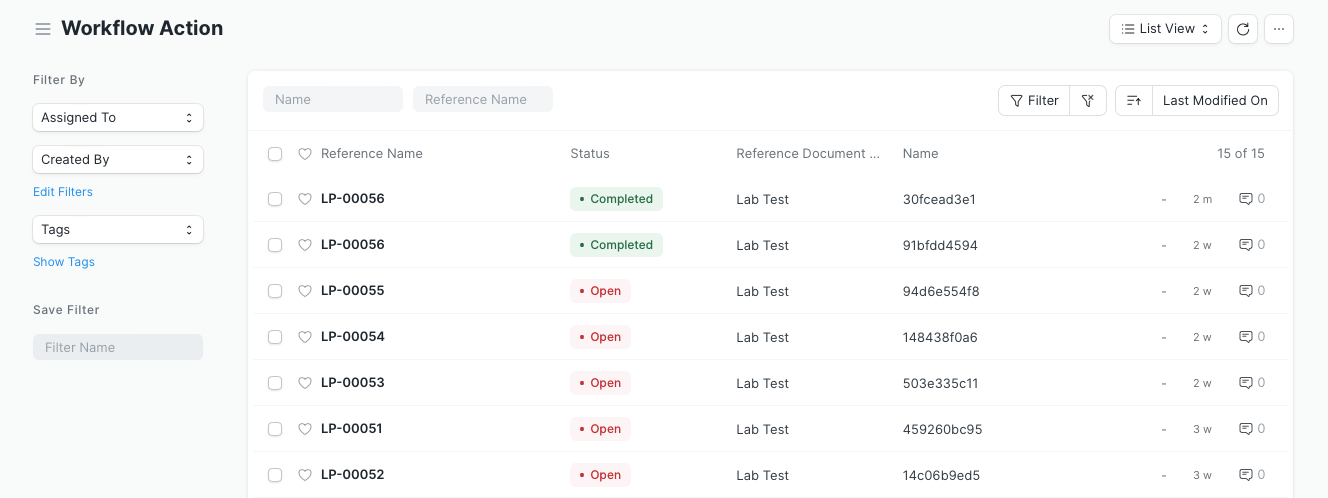Screen dimensions: 1328x498
Task: Open the Last Modified On sort menu
Action: pos(1215,100)
